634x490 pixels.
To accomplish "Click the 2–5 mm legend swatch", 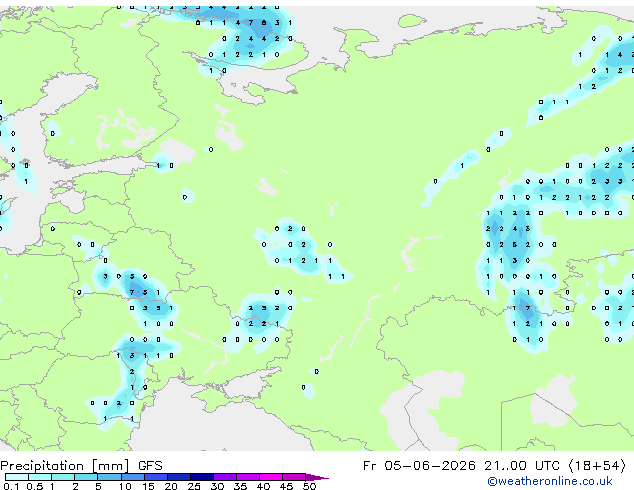I will pos(86,477).
